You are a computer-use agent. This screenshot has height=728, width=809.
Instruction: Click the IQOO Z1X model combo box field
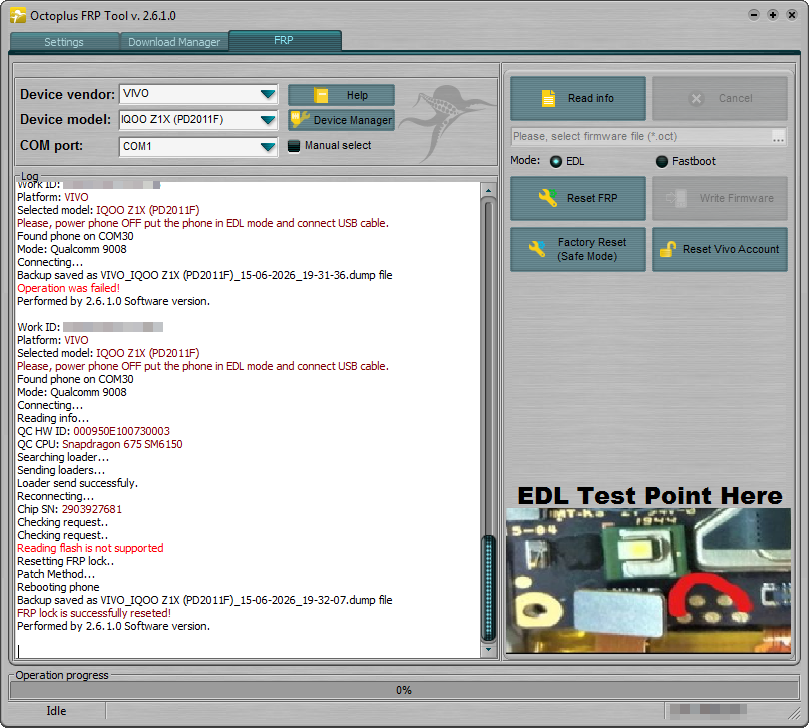(199, 120)
